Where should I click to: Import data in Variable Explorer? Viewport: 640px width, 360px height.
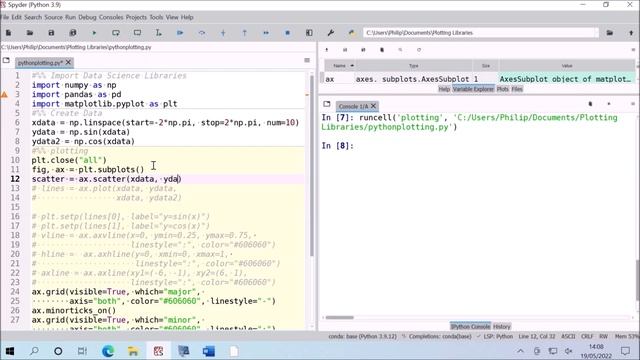click(x=327, y=50)
